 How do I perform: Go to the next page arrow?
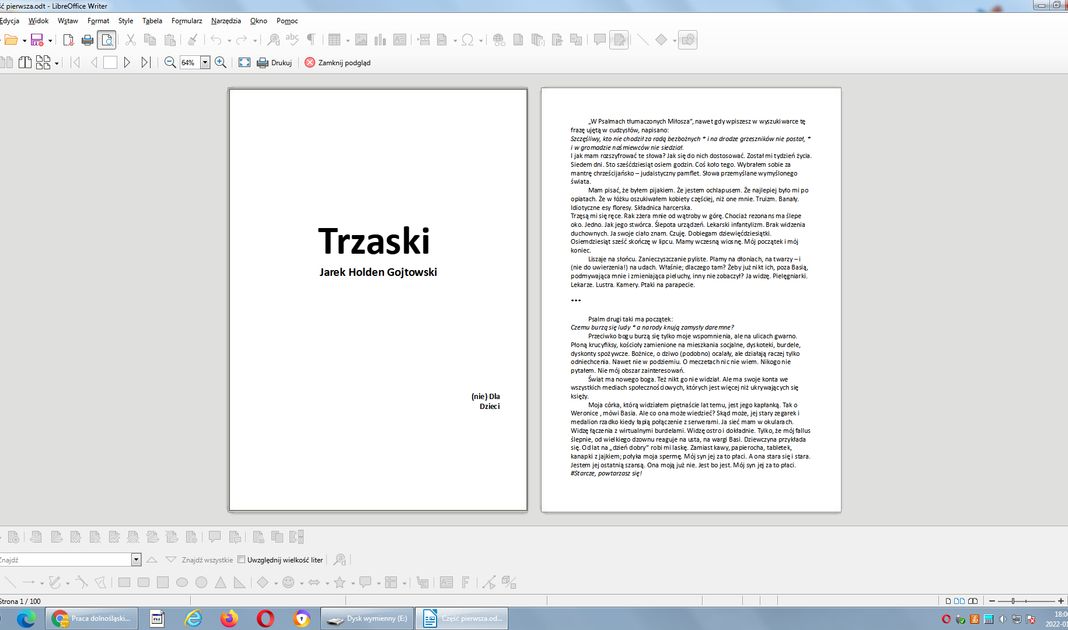pos(127,62)
